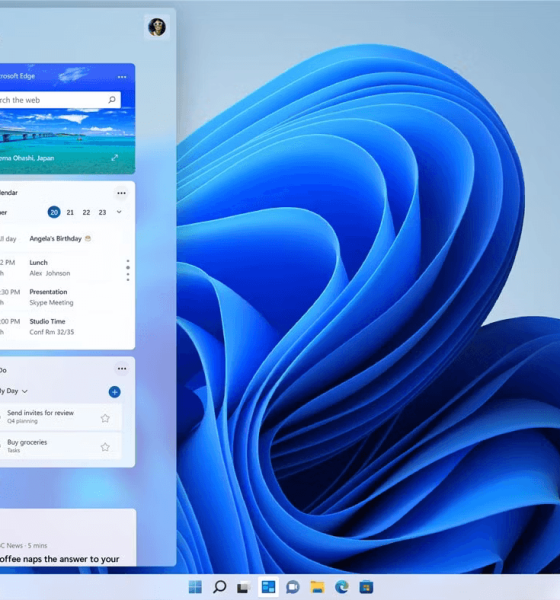560x600 pixels.
Task: Select day 21 in the calendar widget
Action: point(70,212)
